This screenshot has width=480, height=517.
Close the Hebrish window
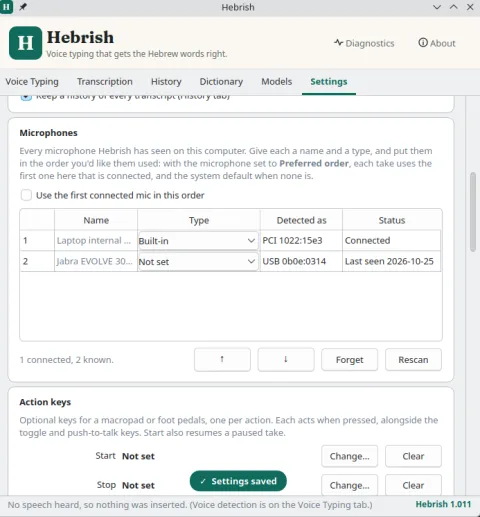(x=470, y=7)
